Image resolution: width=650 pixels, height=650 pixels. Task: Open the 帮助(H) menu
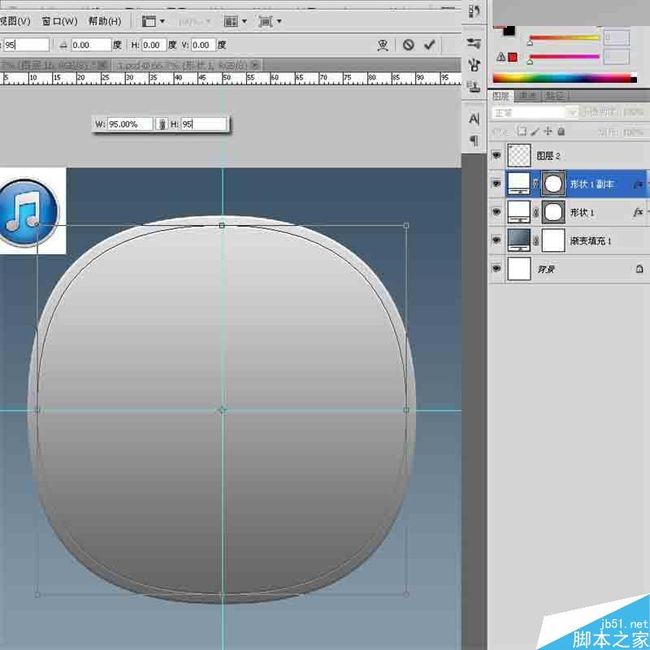[105, 21]
